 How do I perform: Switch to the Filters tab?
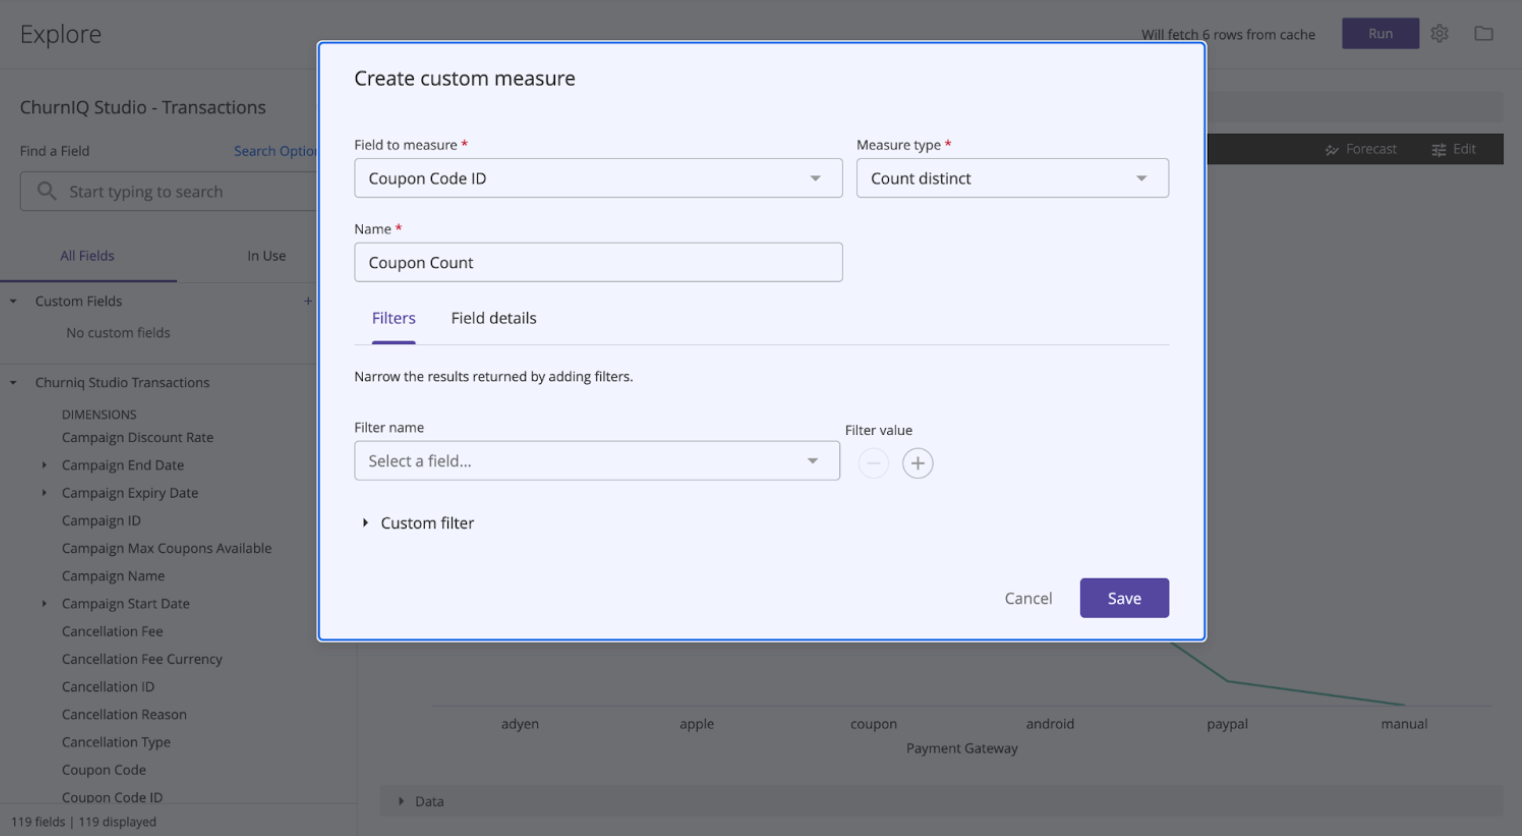(393, 318)
